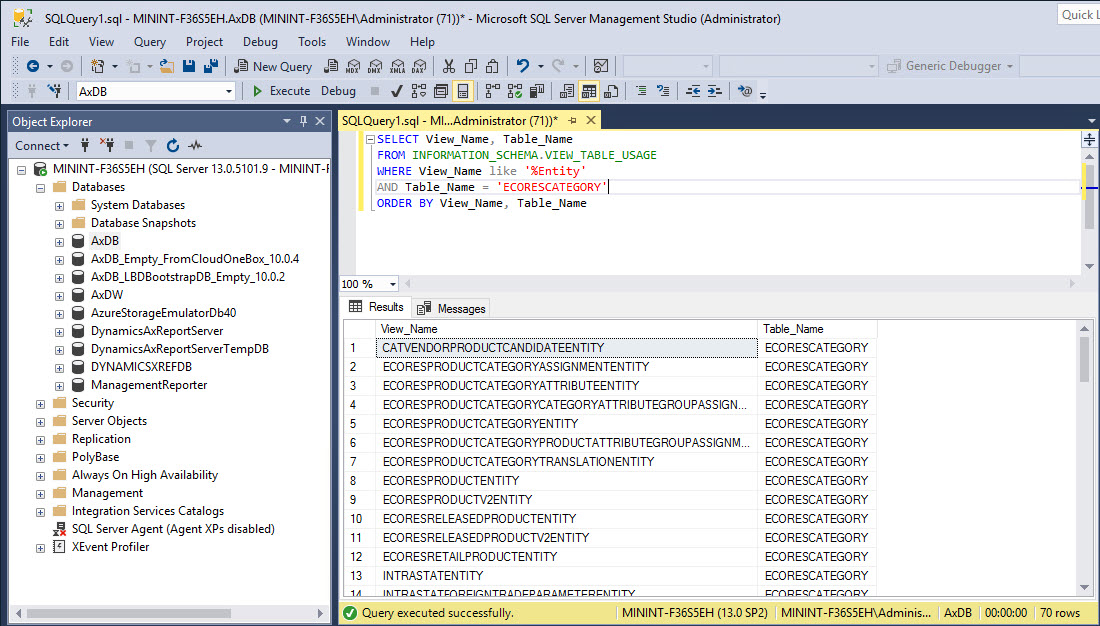1100x626 pixels.
Task: Click the Save file toolbar icon
Action: click(x=189, y=67)
